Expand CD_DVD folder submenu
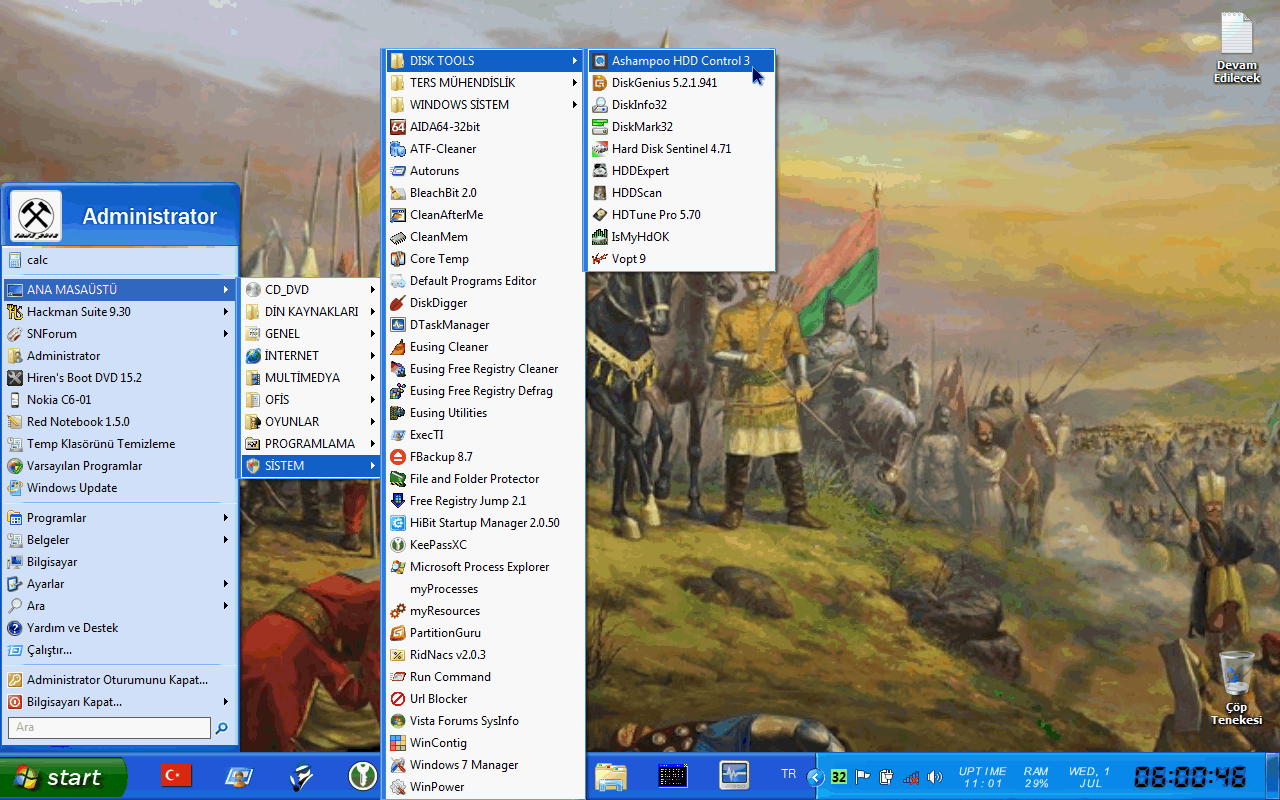This screenshot has width=1280, height=800. [311, 290]
